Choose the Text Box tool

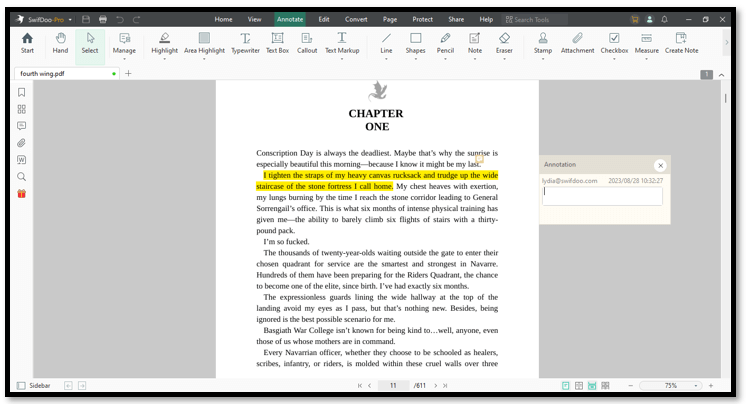point(277,42)
